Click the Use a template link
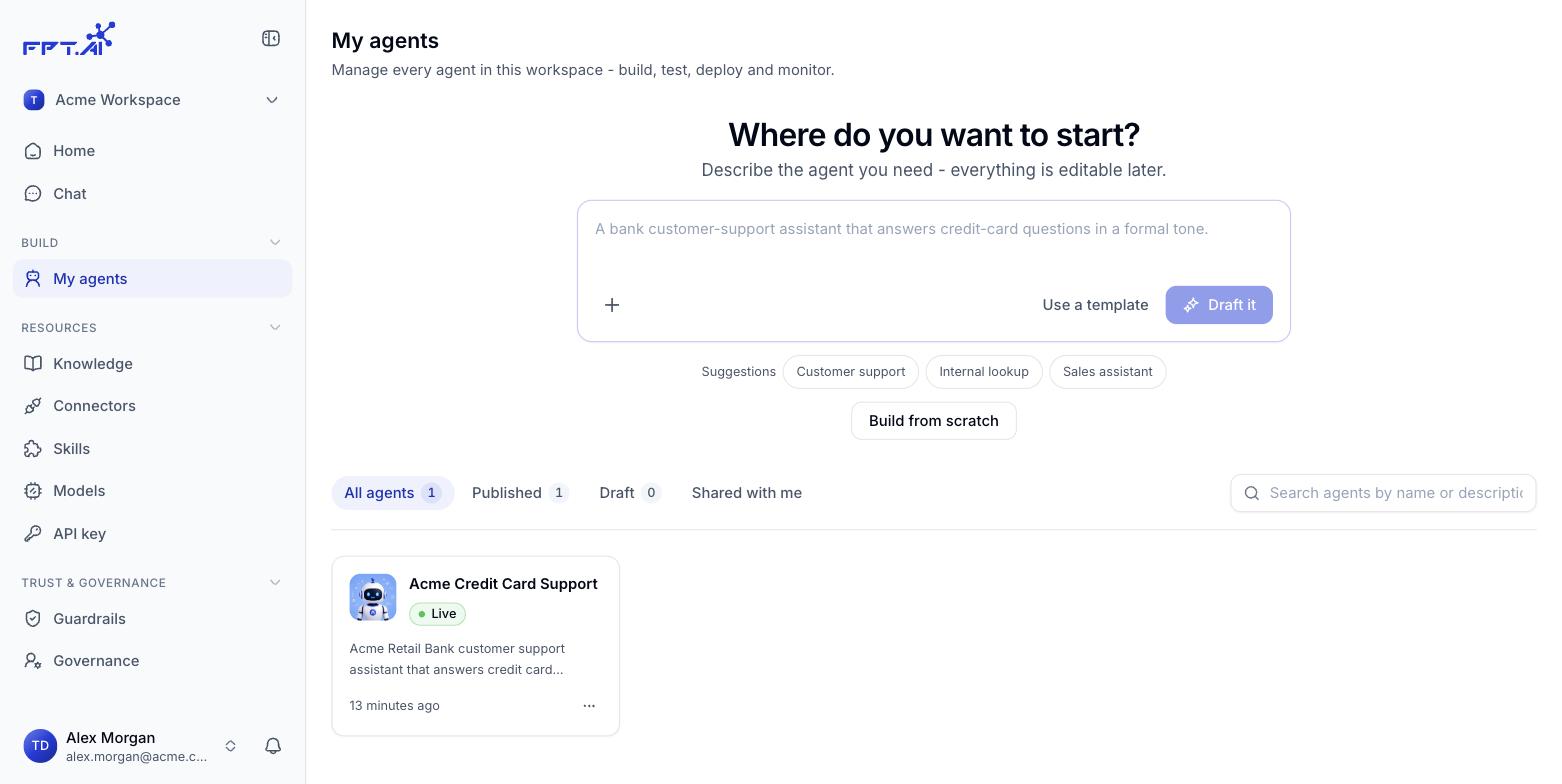Screen dimensions: 1562x784 click(1095, 305)
